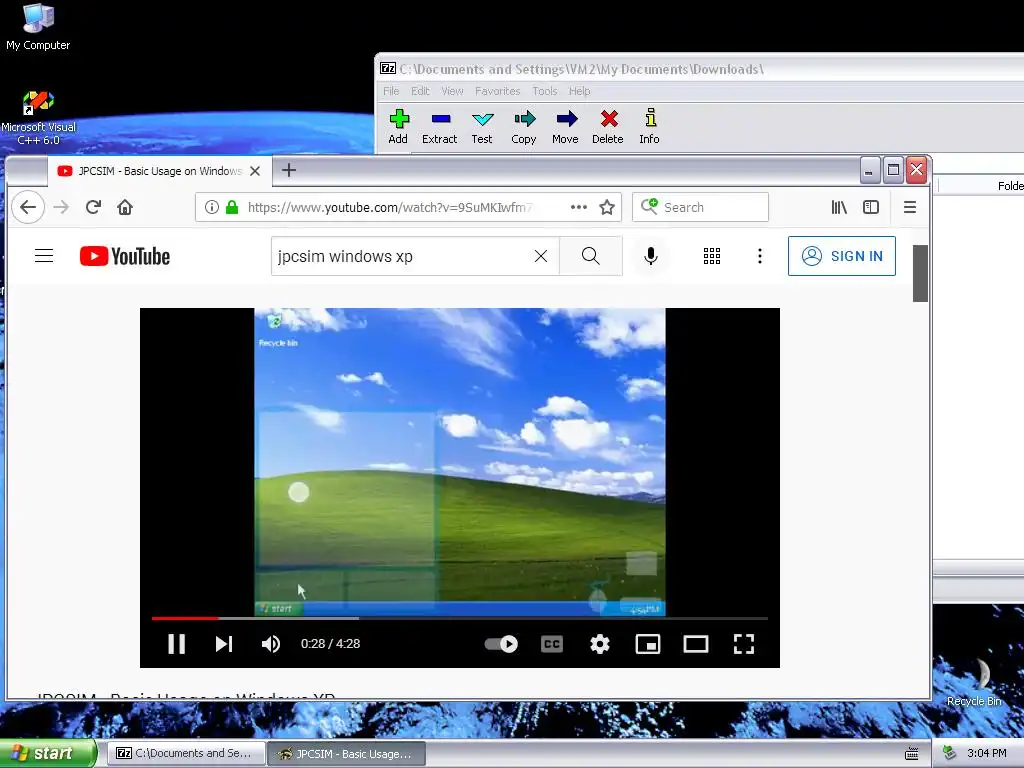Open the Firefox hamburger menu
Screen dimensions: 1024x768
pyautogui.click(x=910, y=207)
